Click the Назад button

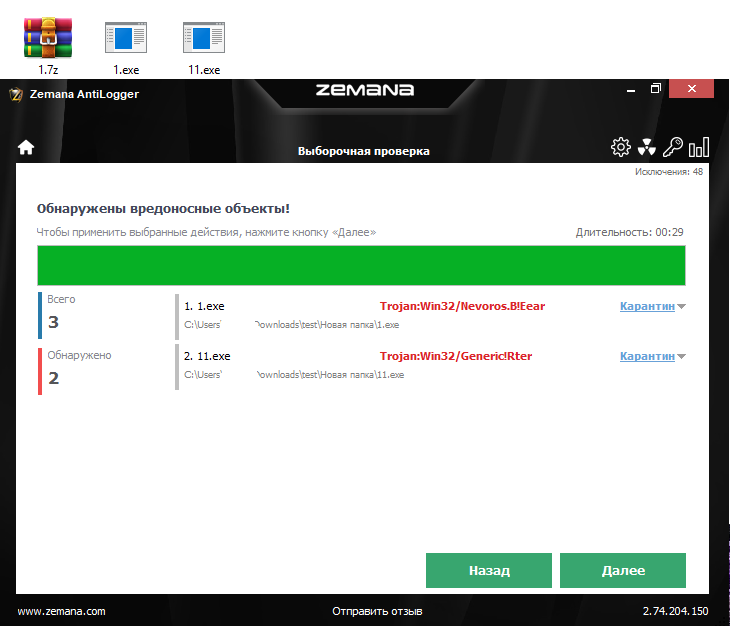[x=489, y=570]
